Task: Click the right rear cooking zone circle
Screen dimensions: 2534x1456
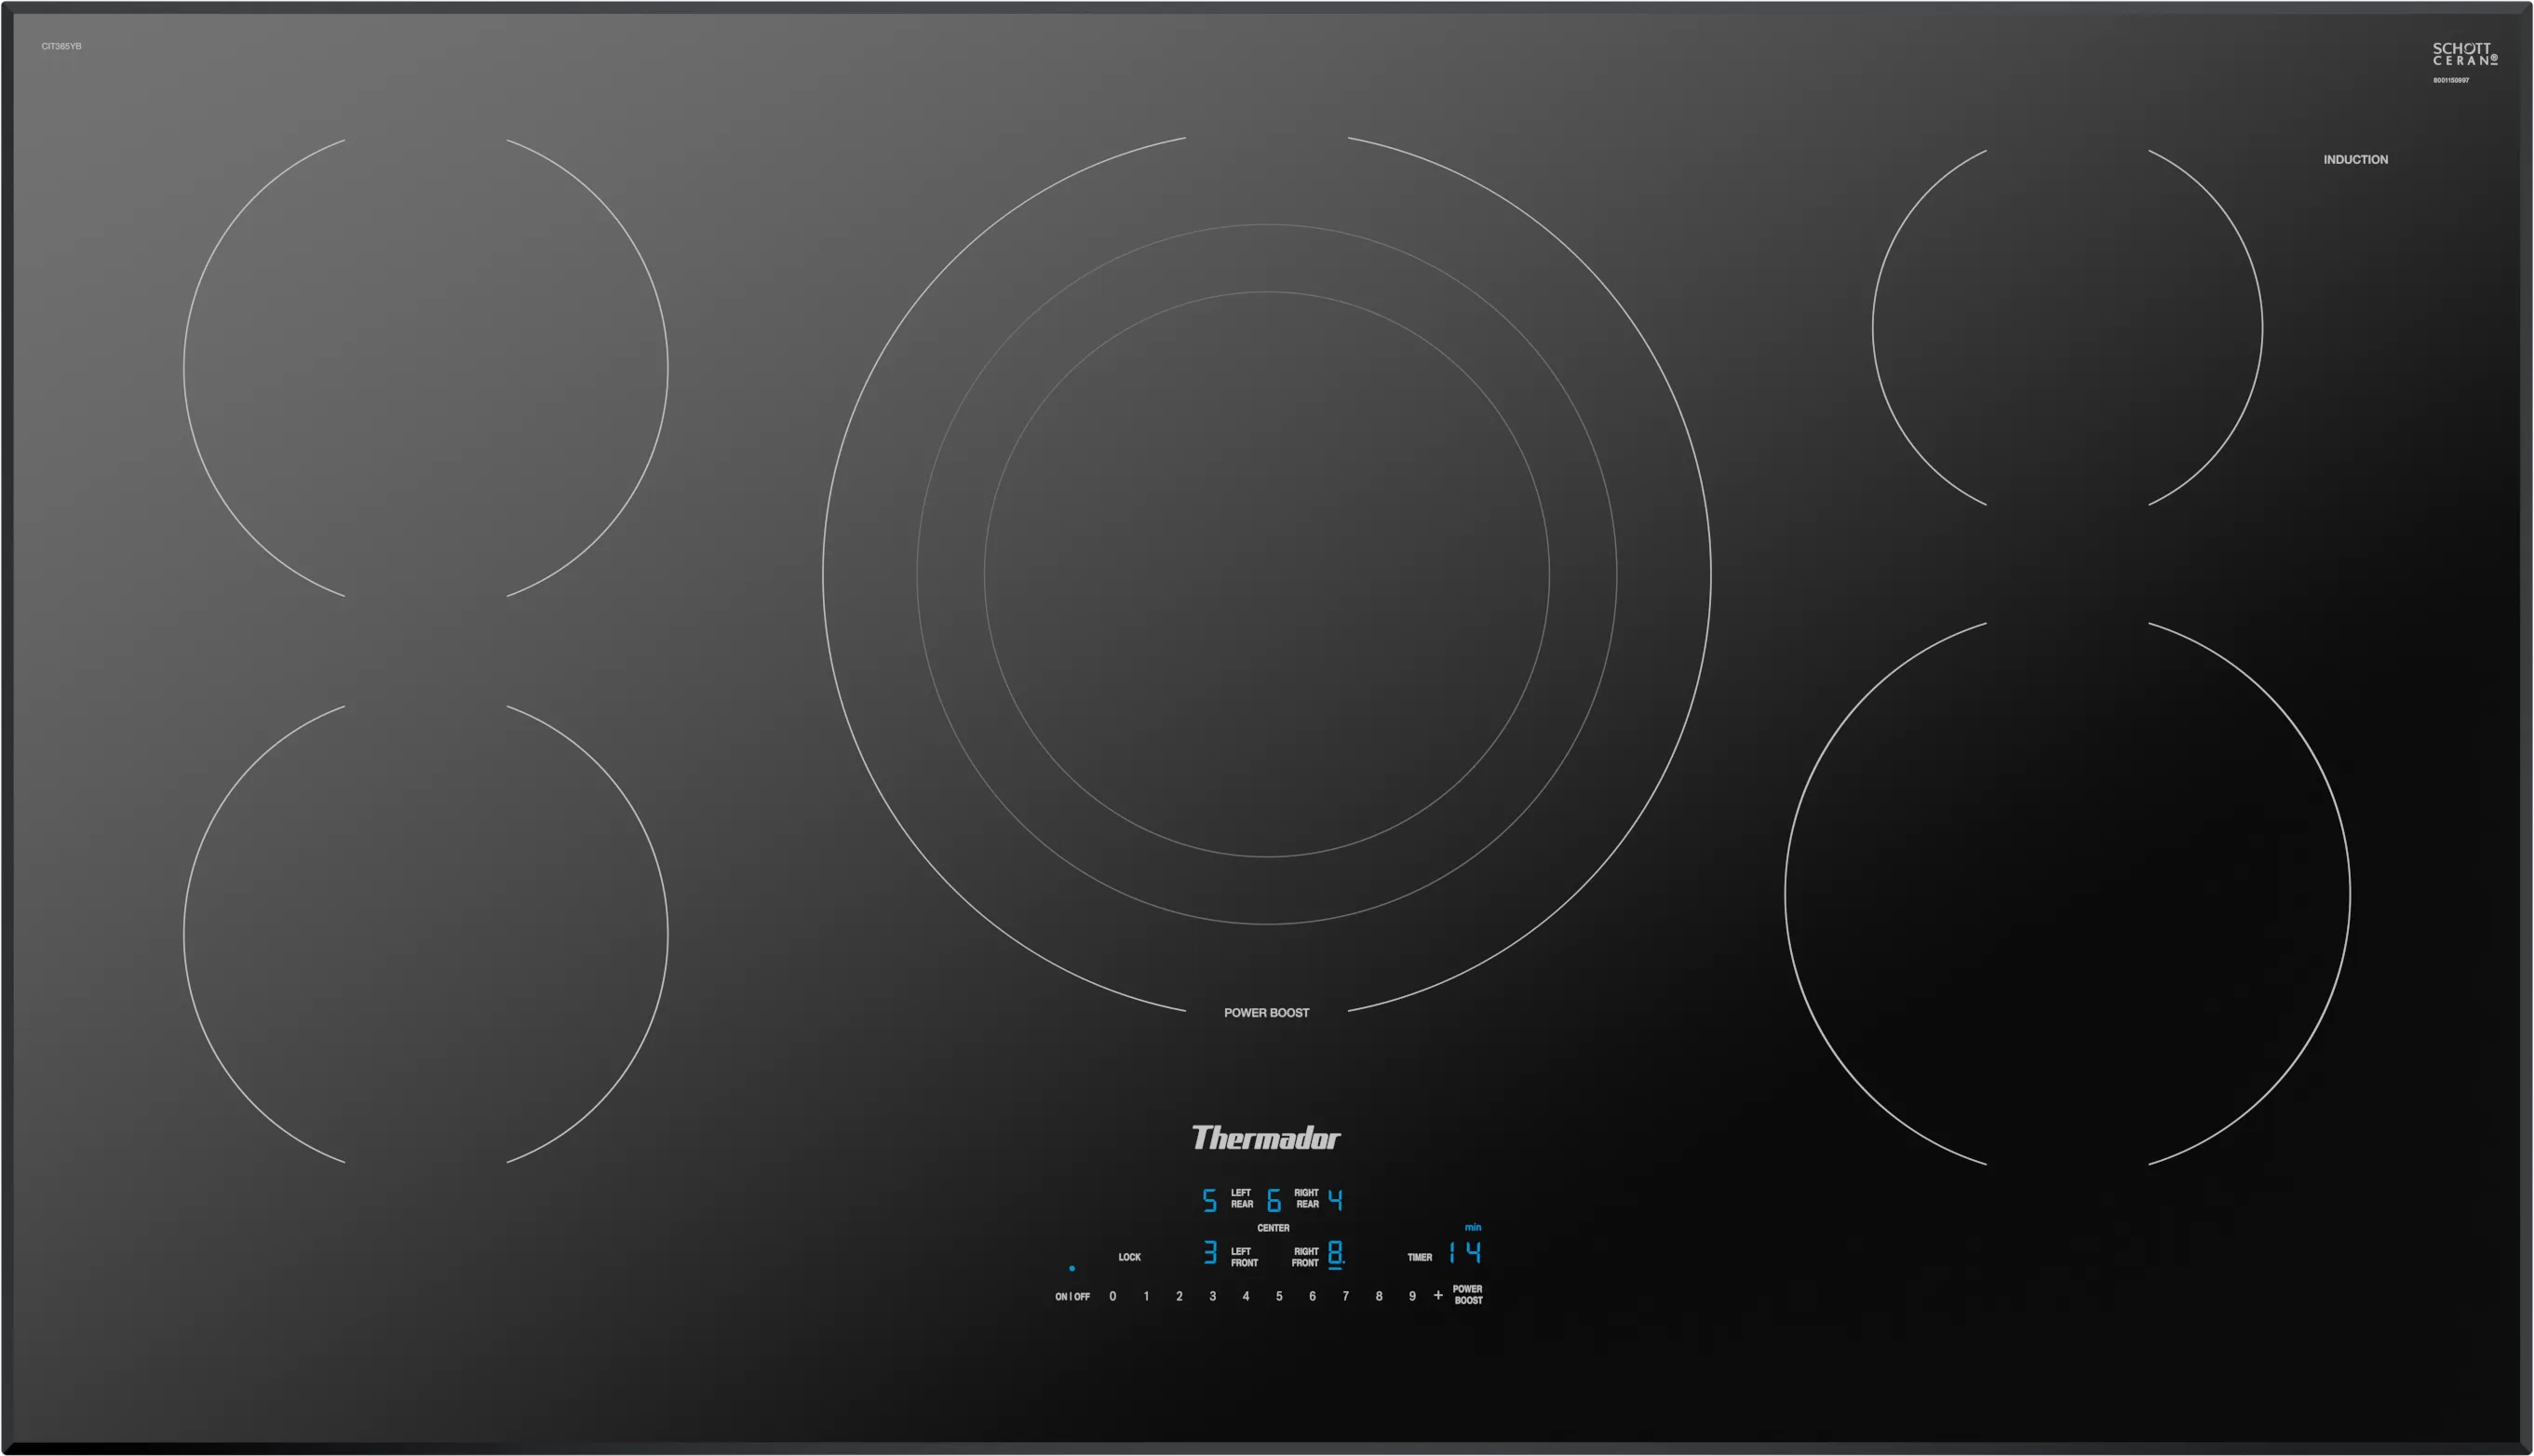Action: [x=2067, y=328]
